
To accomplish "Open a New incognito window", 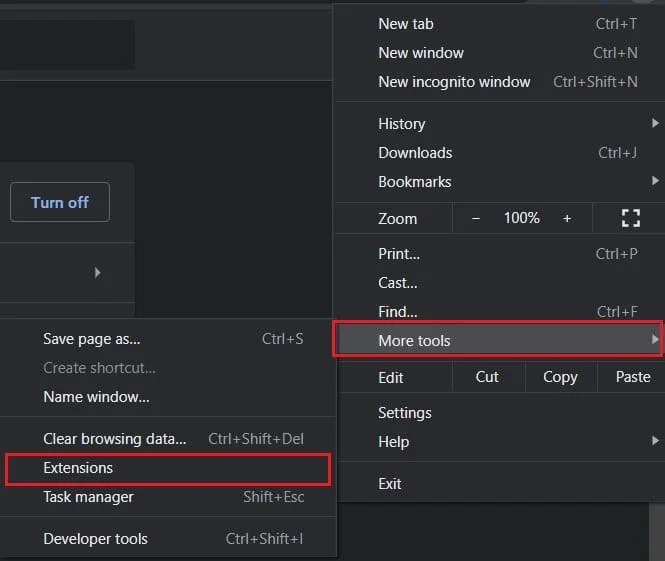I will [454, 82].
